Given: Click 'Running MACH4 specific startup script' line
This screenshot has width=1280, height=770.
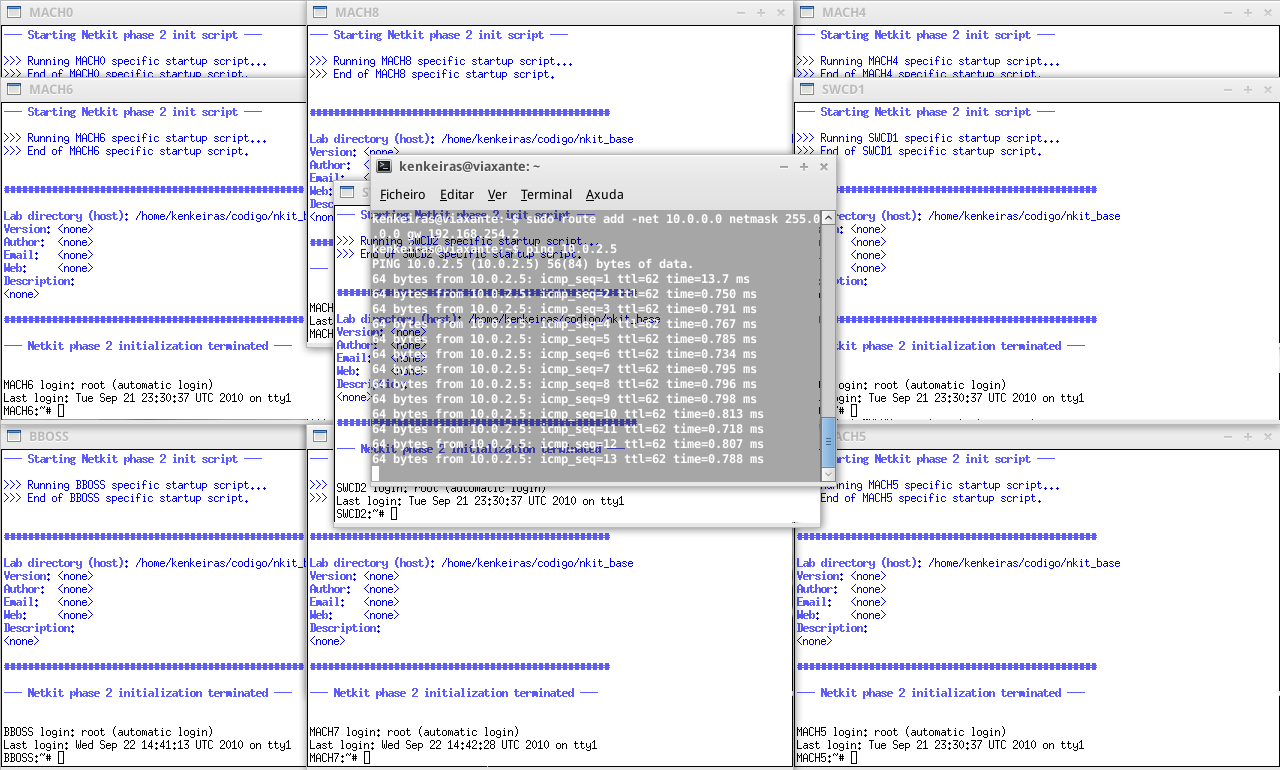Looking at the screenshot, I should click(x=928, y=61).
